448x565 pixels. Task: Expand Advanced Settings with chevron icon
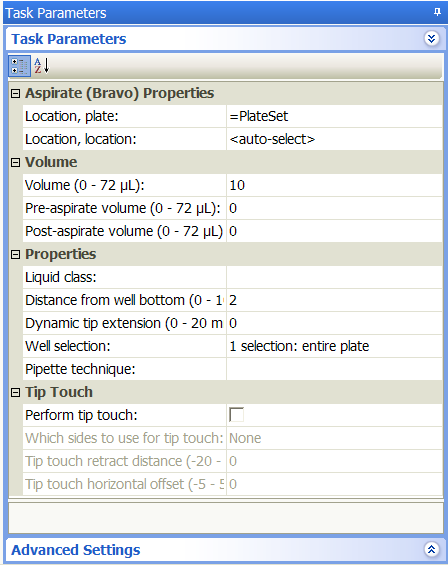(x=431, y=550)
